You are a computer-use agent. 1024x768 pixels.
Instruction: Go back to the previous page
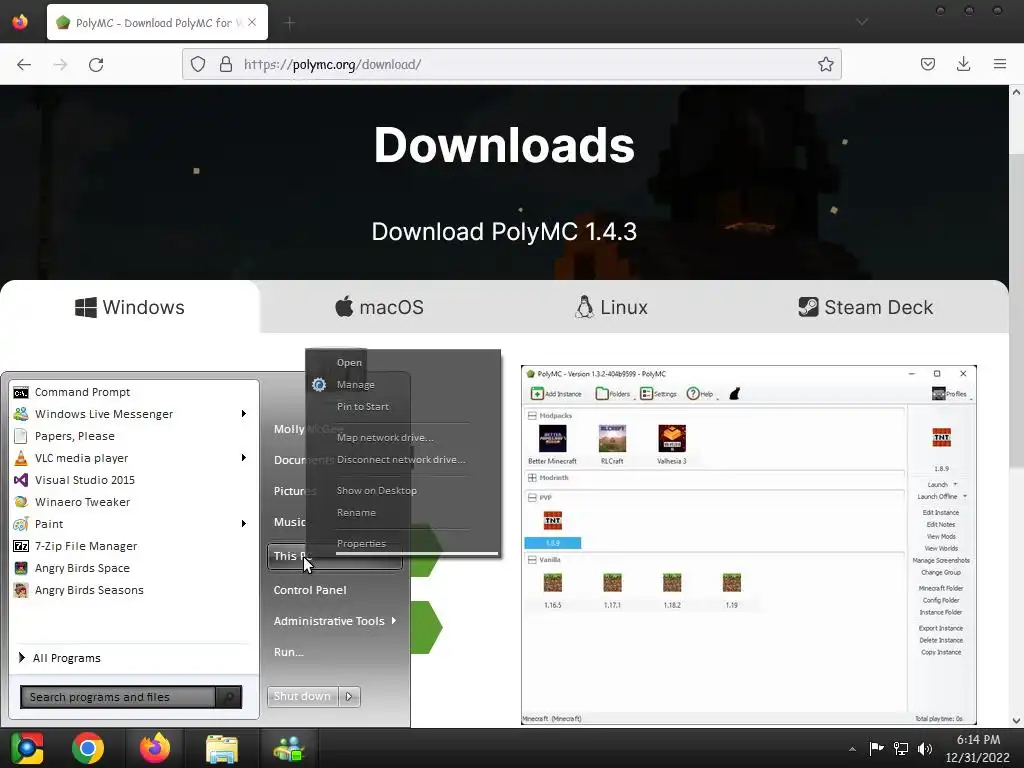pos(24,64)
